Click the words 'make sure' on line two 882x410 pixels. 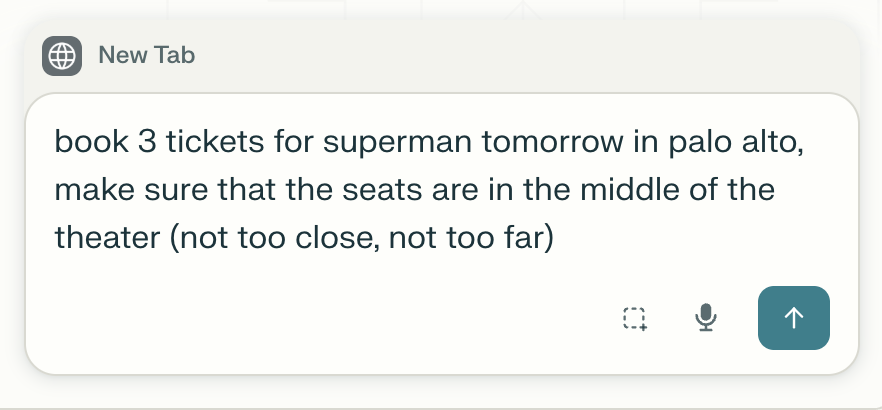(x=131, y=190)
